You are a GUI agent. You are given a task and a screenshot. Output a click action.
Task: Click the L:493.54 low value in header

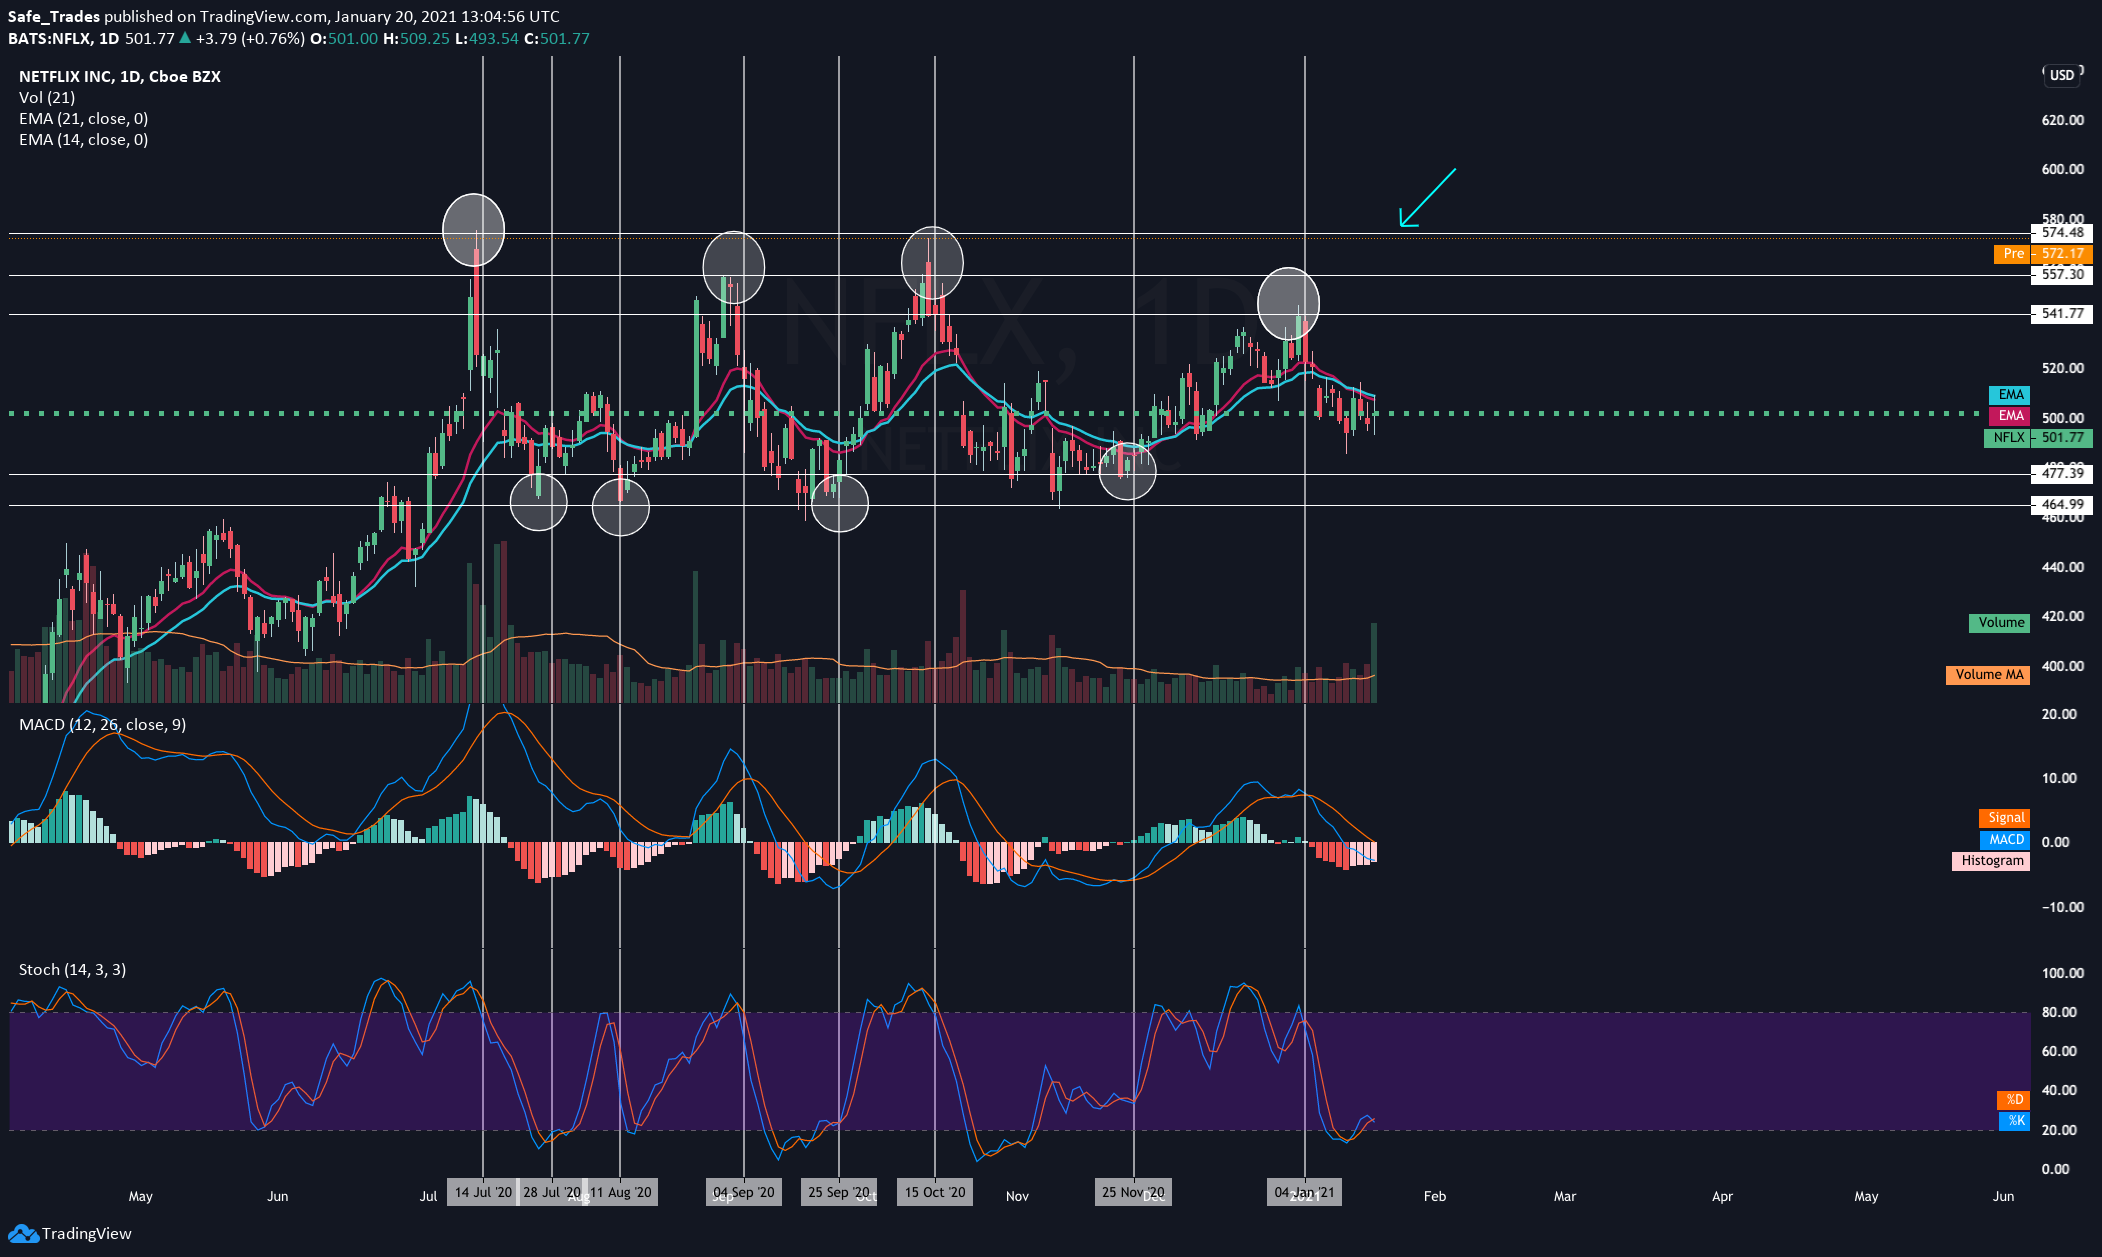pyautogui.click(x=487, y=38)
